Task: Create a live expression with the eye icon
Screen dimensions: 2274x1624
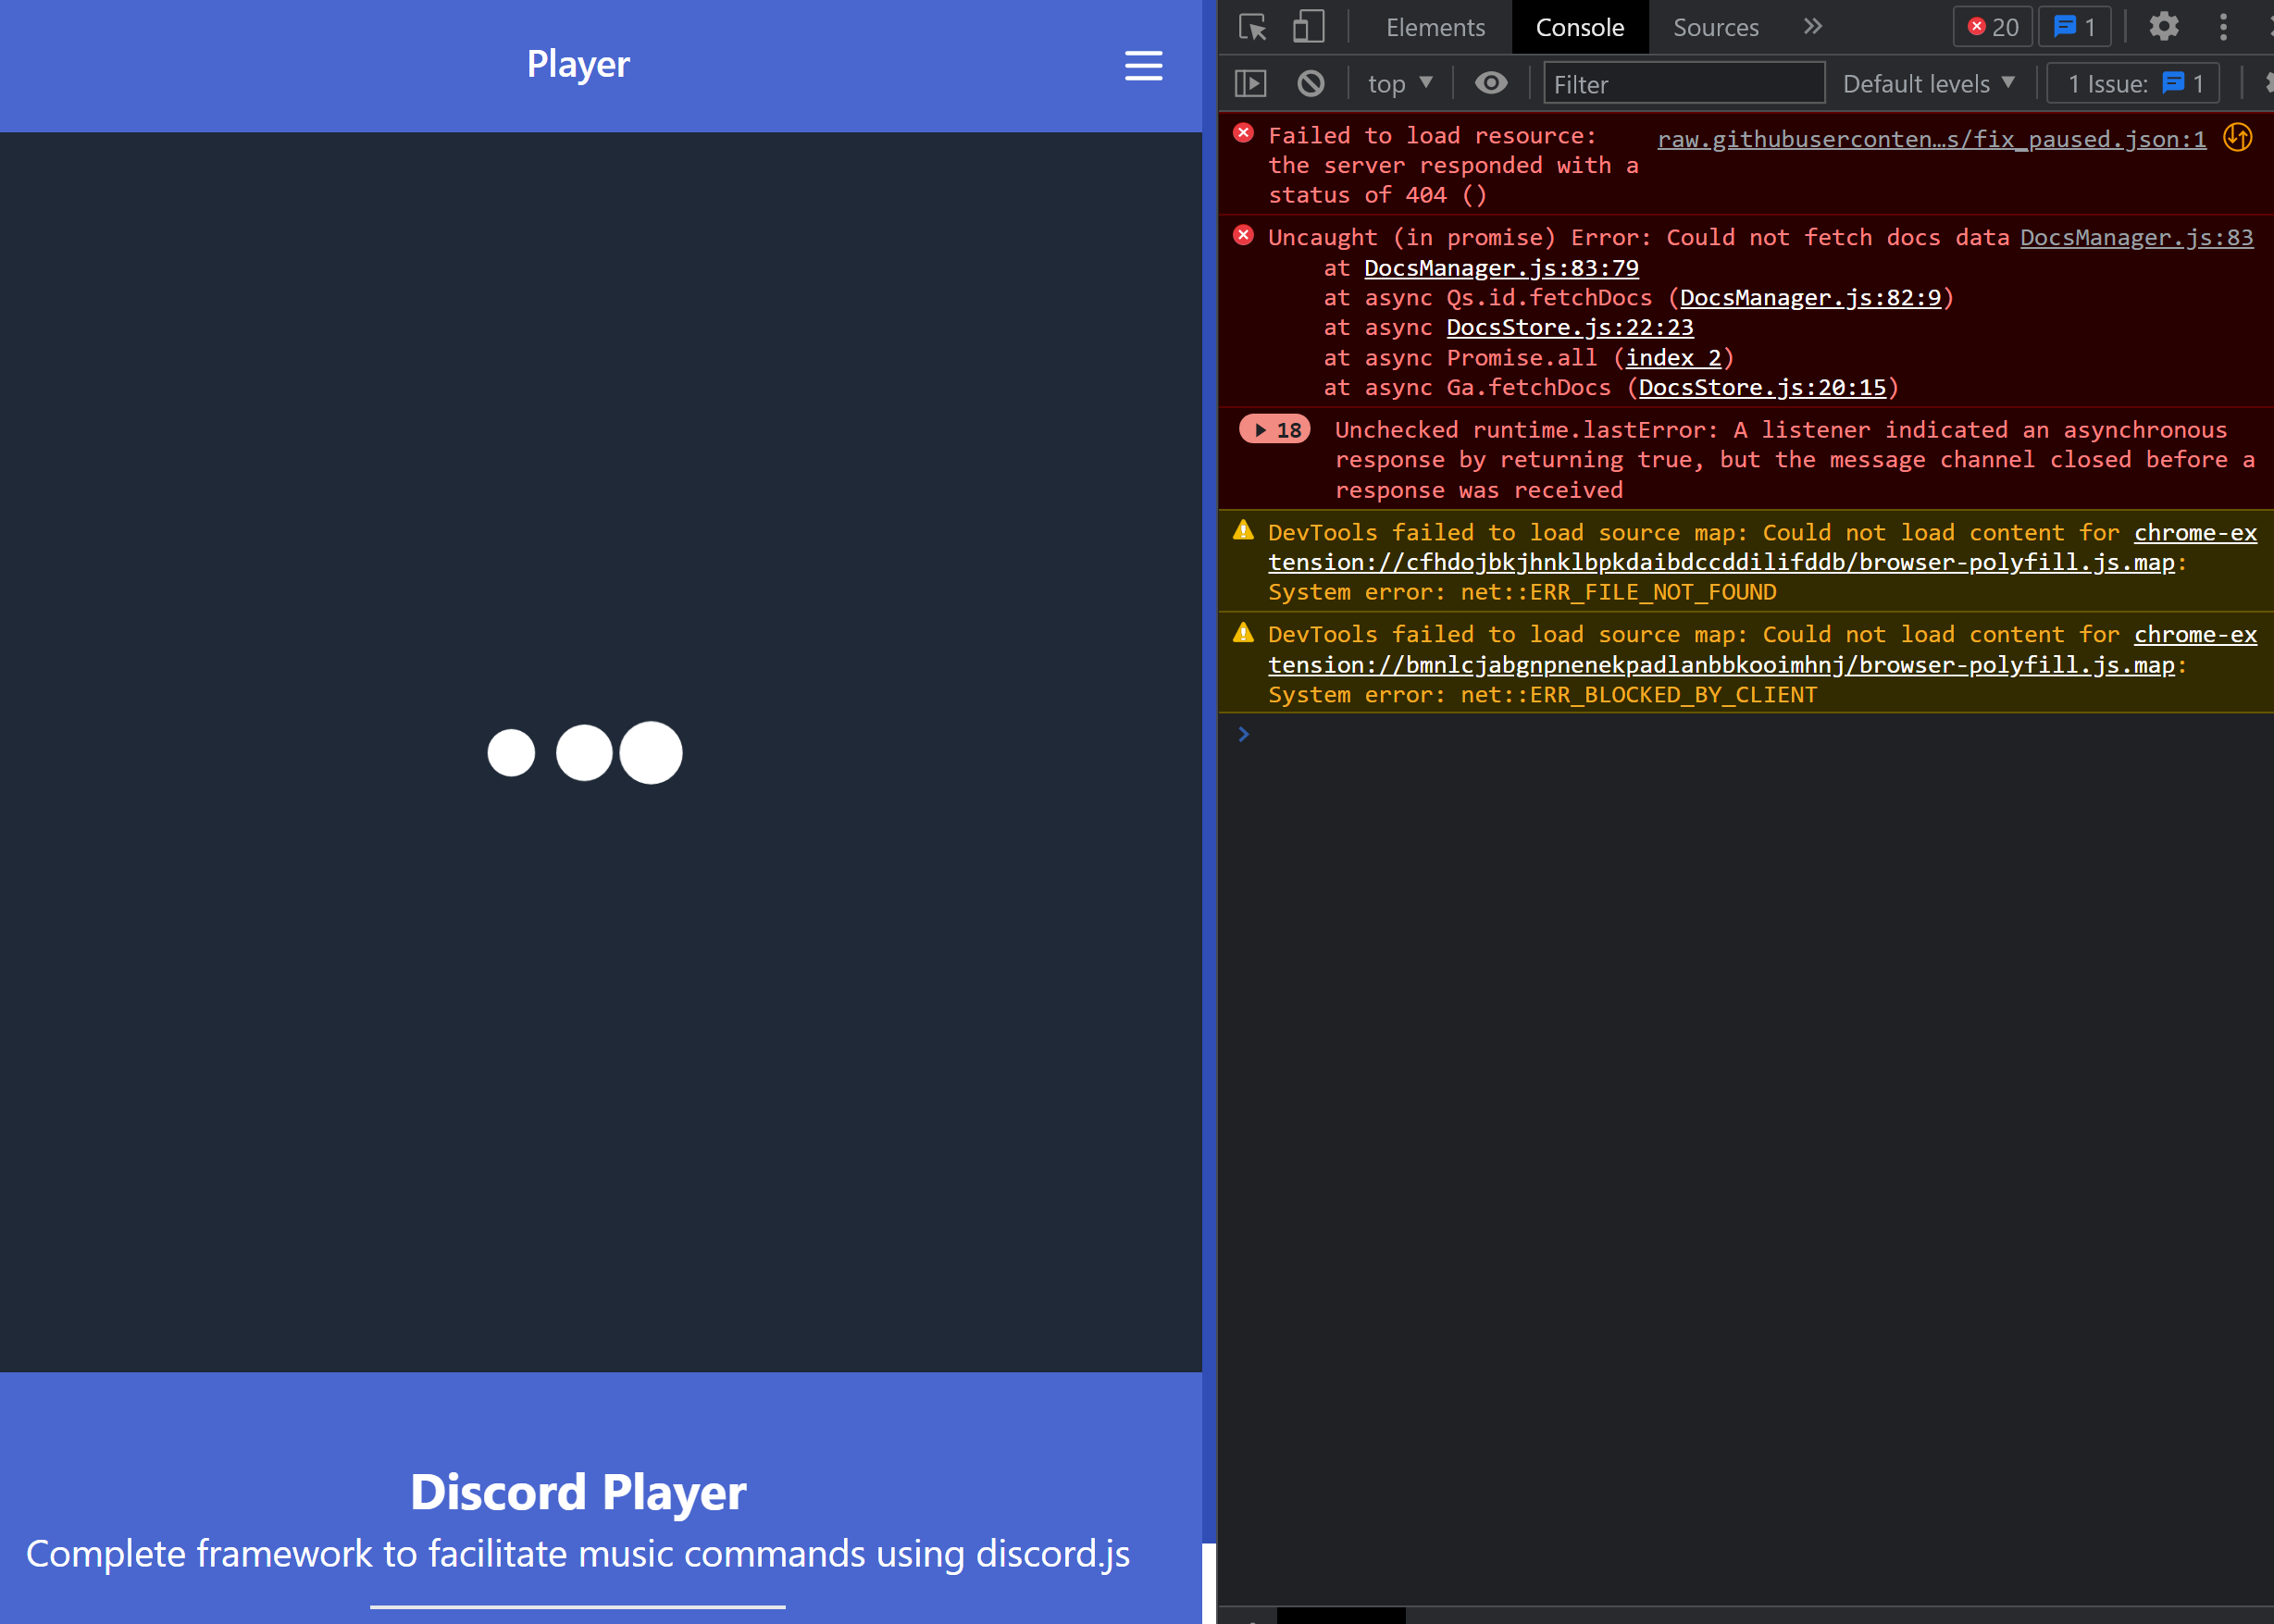Action: tap(1490, 83)
